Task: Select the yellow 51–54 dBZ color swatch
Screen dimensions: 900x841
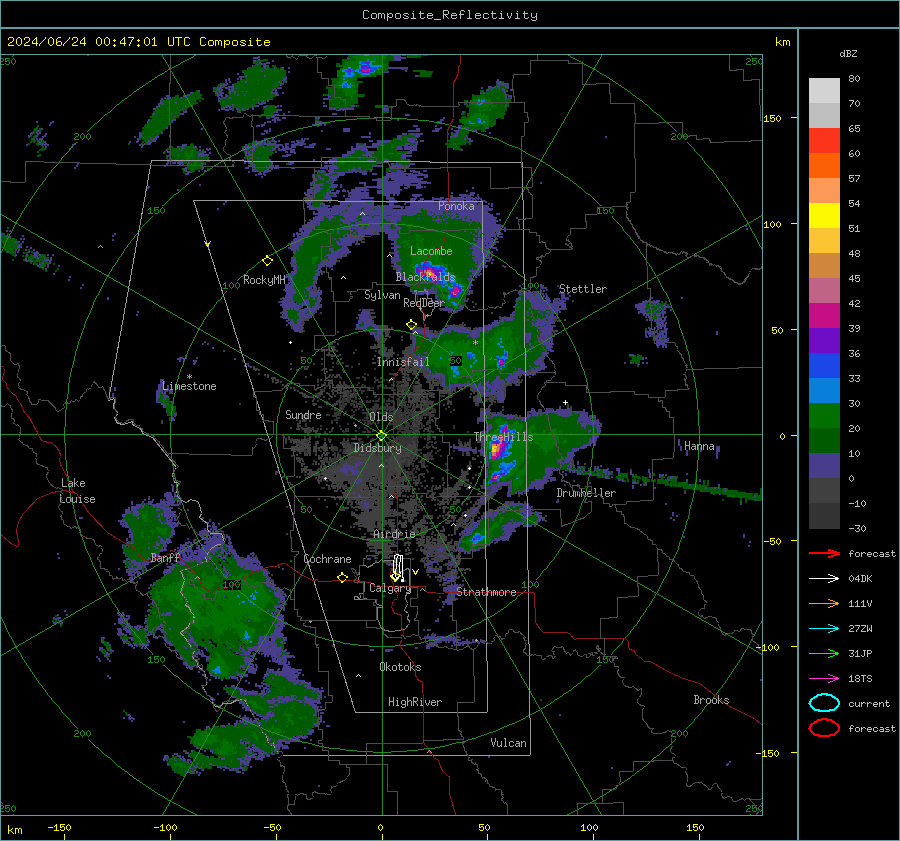Action: tap(824, 216)
